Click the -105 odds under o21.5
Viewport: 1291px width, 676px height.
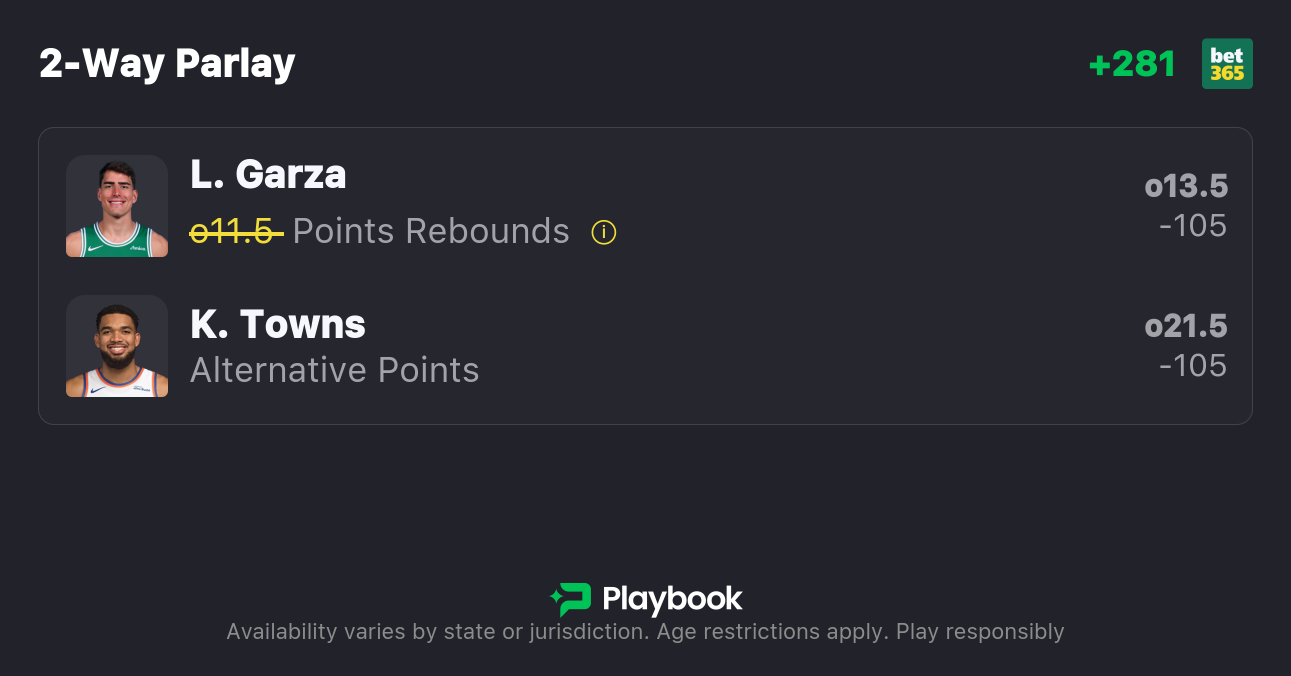point(1193,366)
